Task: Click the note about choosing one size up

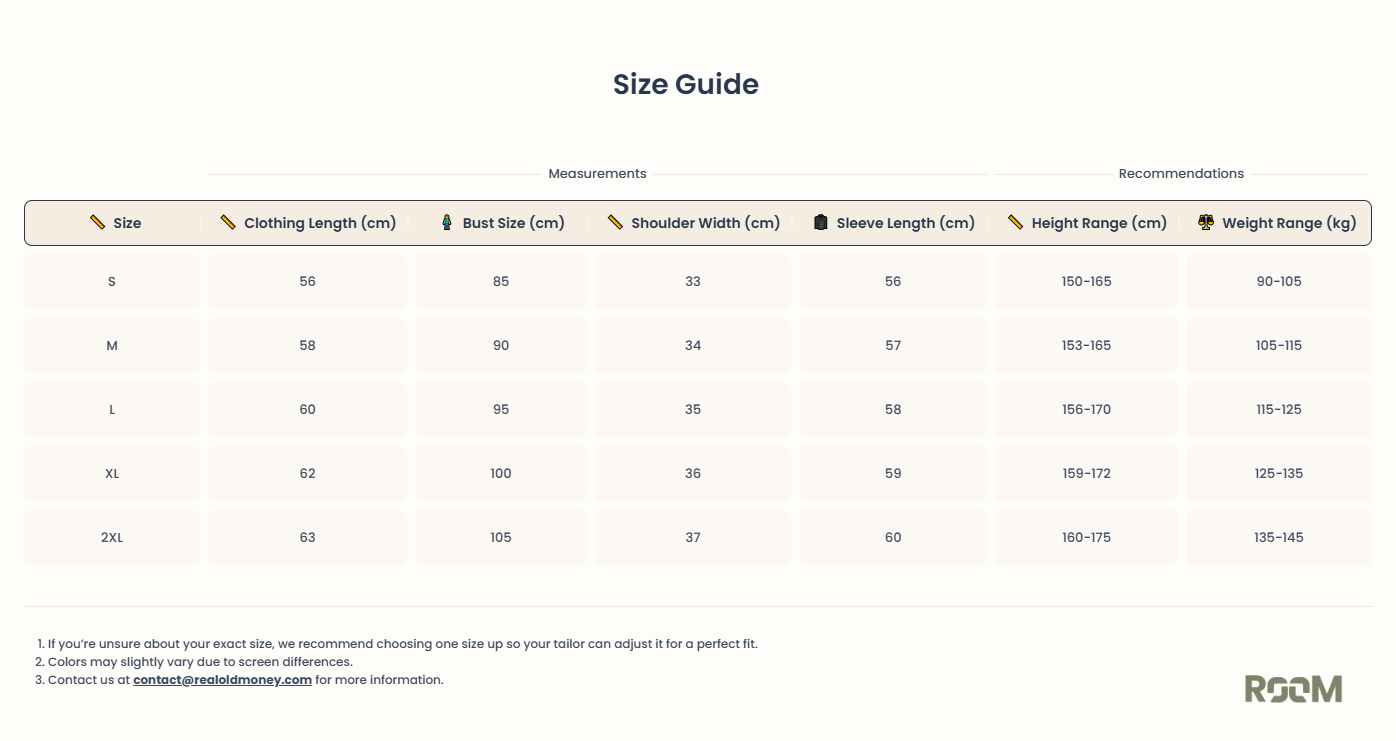Action: 403,644
